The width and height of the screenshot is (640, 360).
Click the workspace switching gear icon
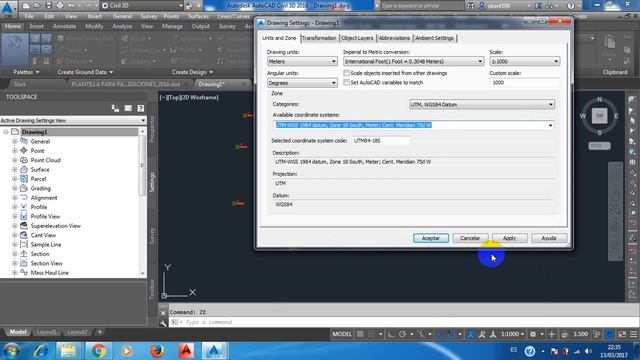pyautogui.click(x=533, y=334)
